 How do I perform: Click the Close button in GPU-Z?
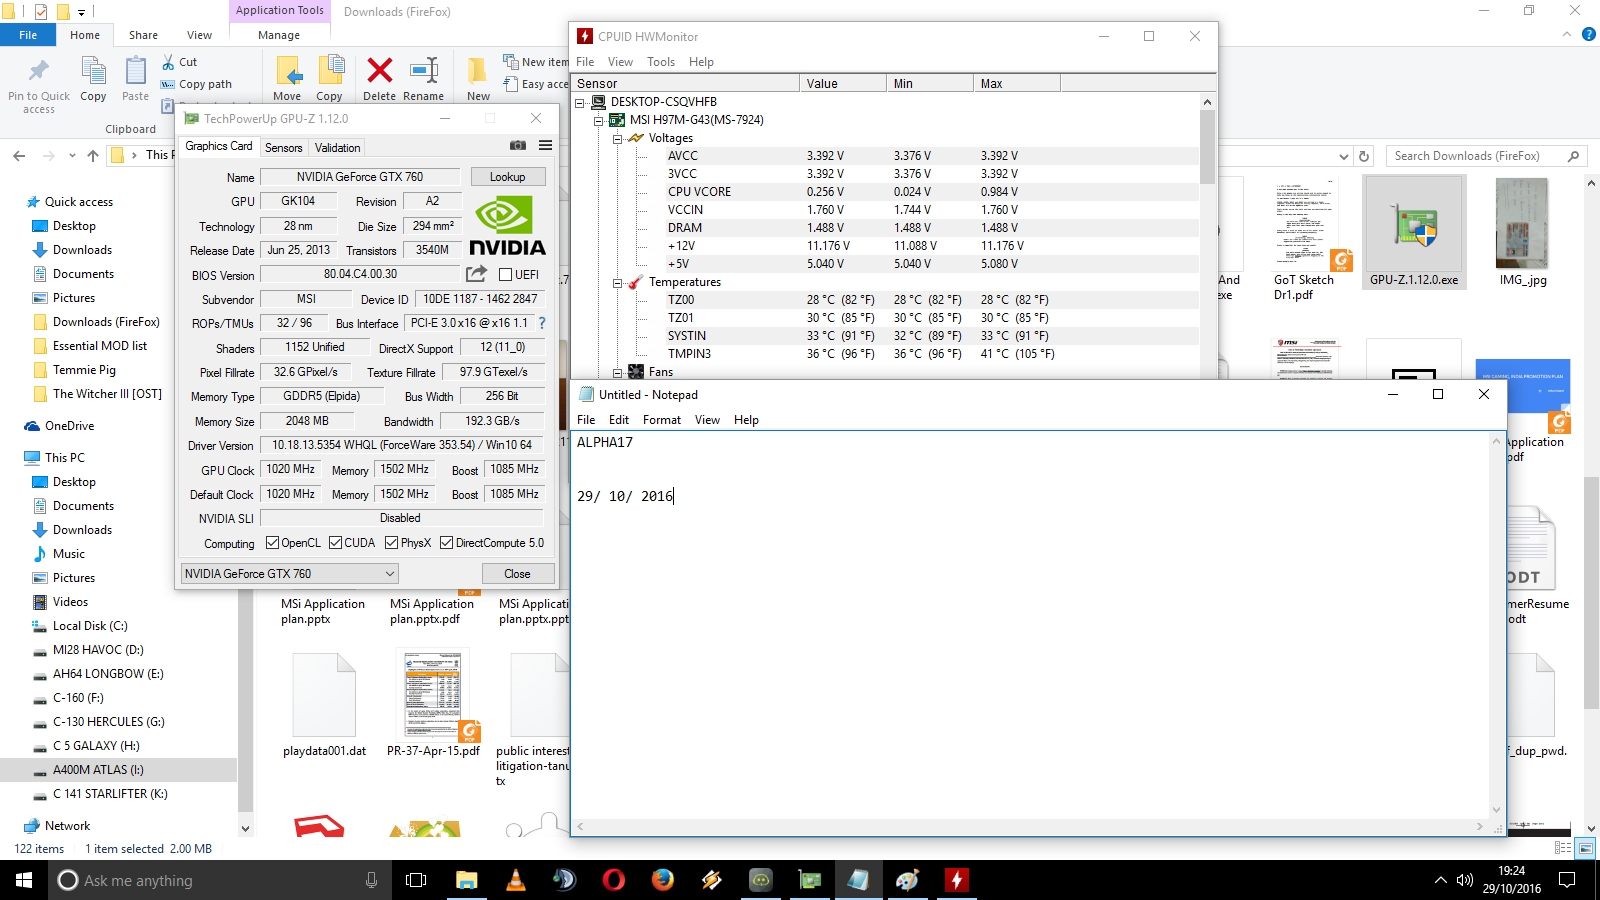coord(517,574)
